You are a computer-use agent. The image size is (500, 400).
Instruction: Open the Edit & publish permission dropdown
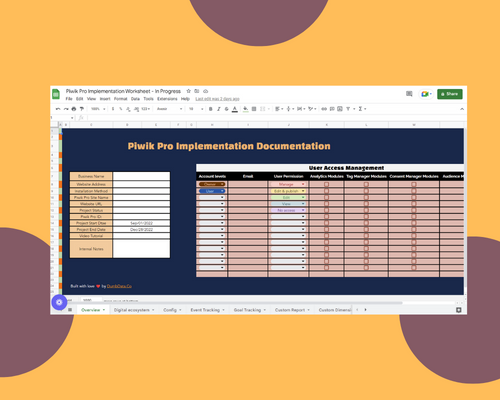coord(288,191)
